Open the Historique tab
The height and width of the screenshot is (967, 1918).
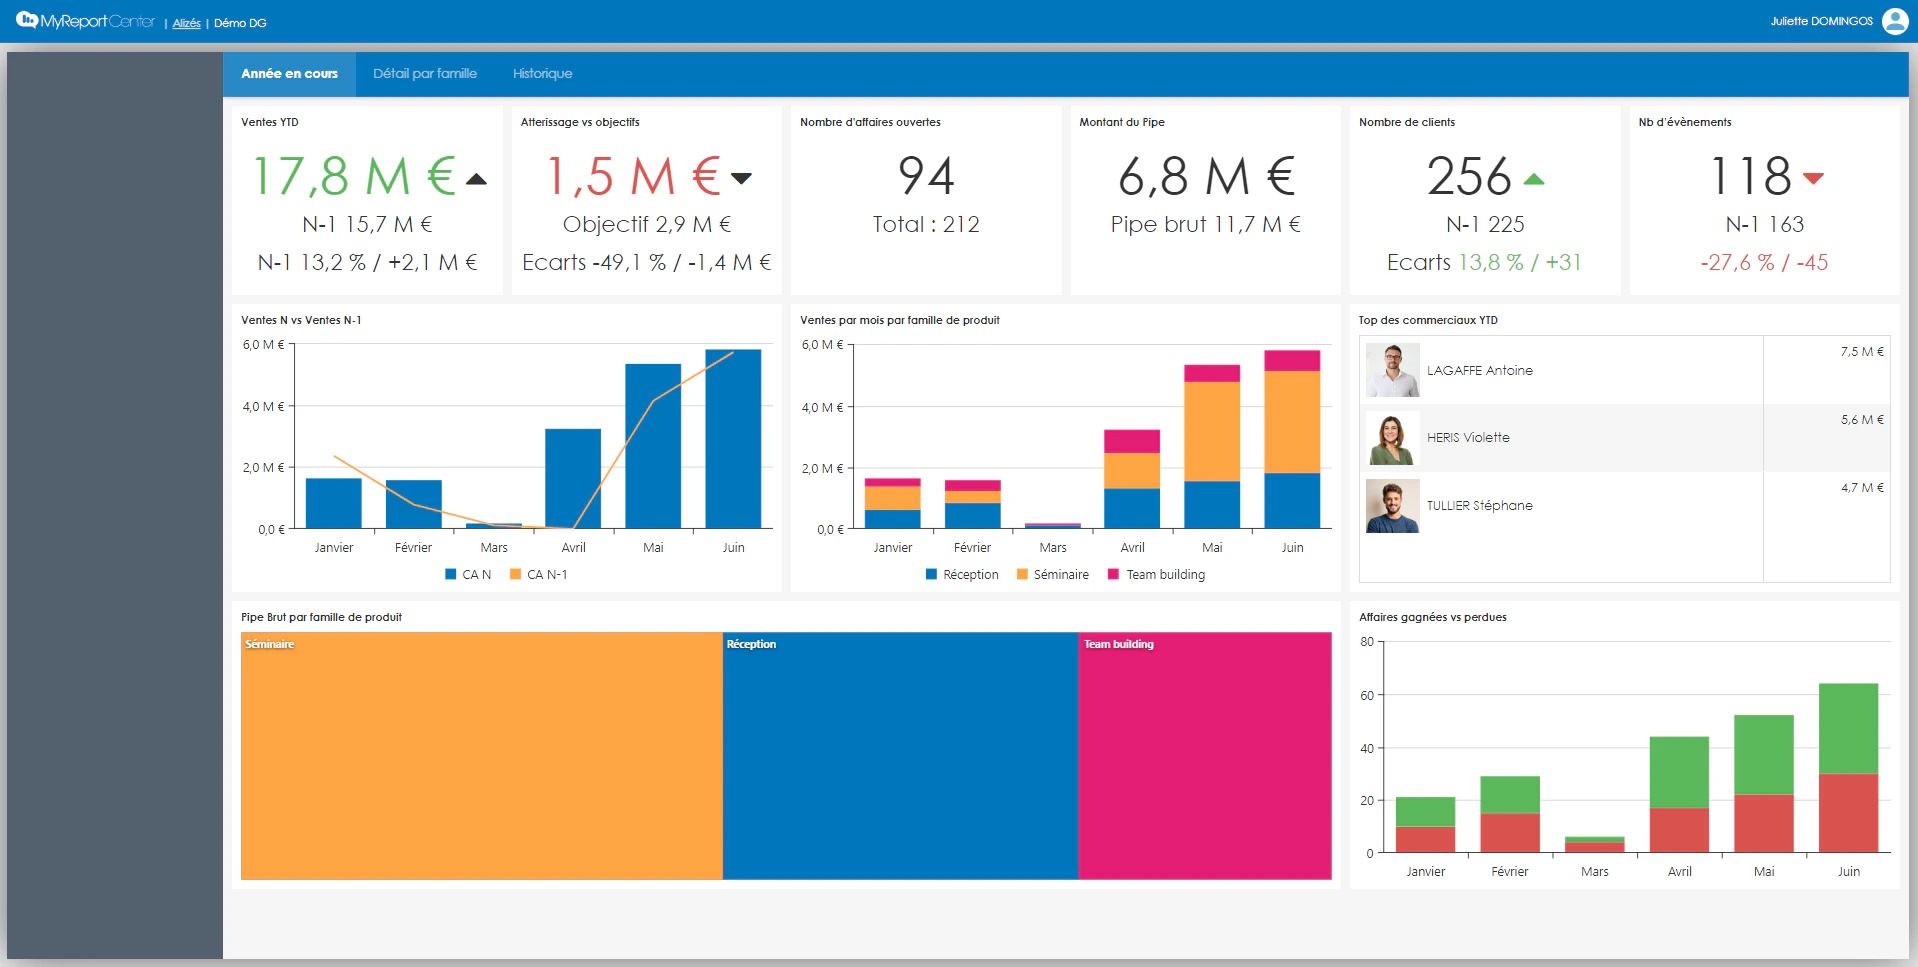pyautogui.click(x=542, y=74)
